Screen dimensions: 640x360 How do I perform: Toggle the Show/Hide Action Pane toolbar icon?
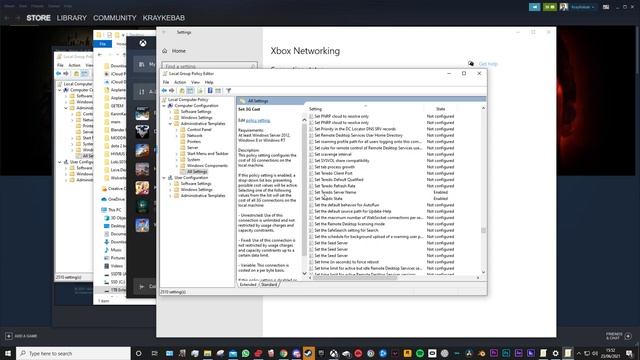(218, 91)
